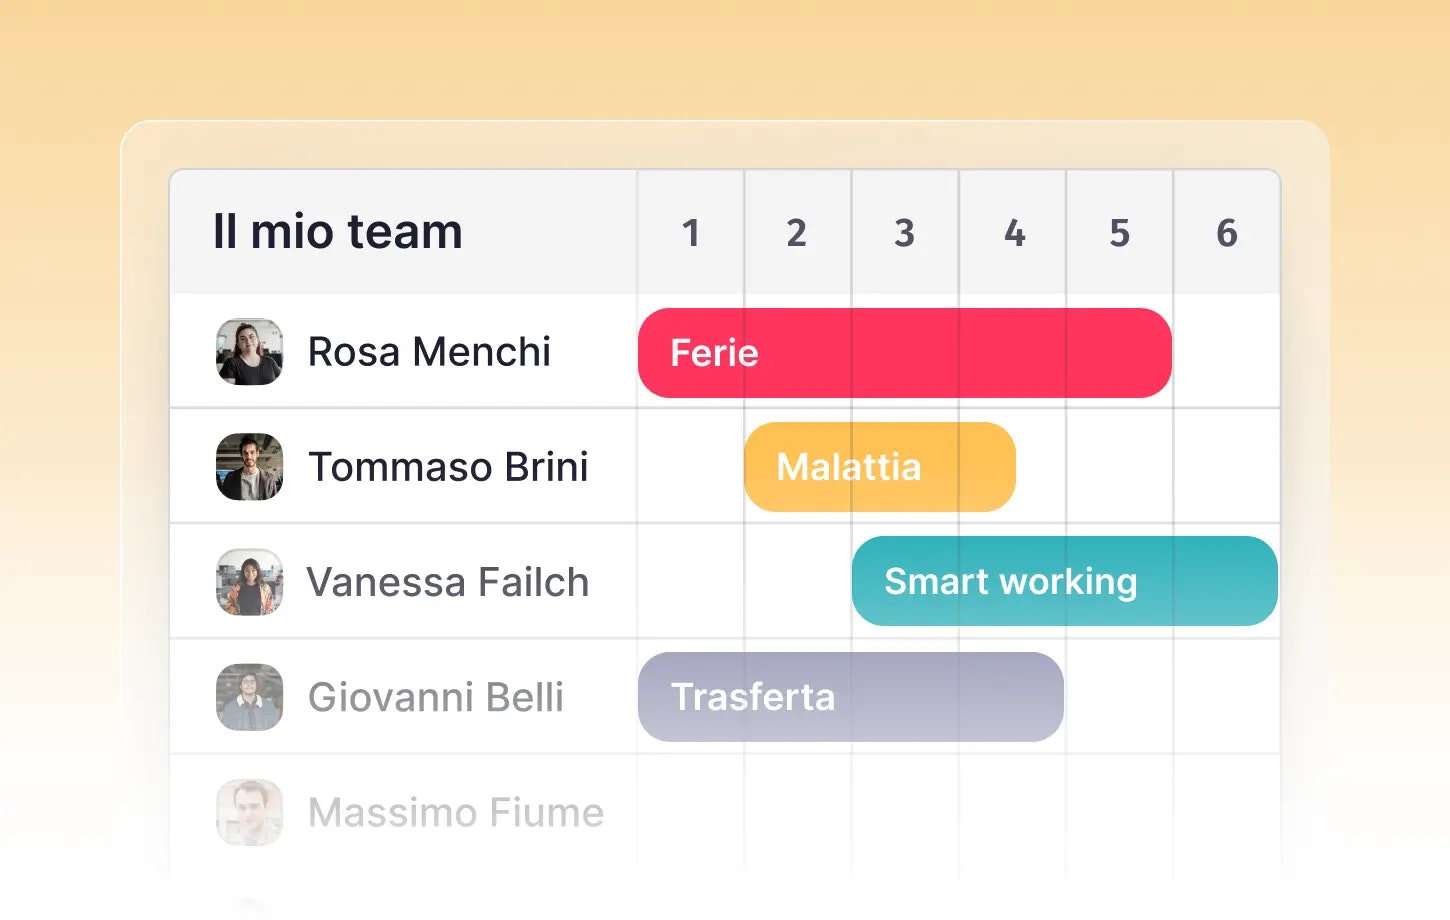Choose day 3 column header
The image size is (1450, 920).
pos(904,233)
